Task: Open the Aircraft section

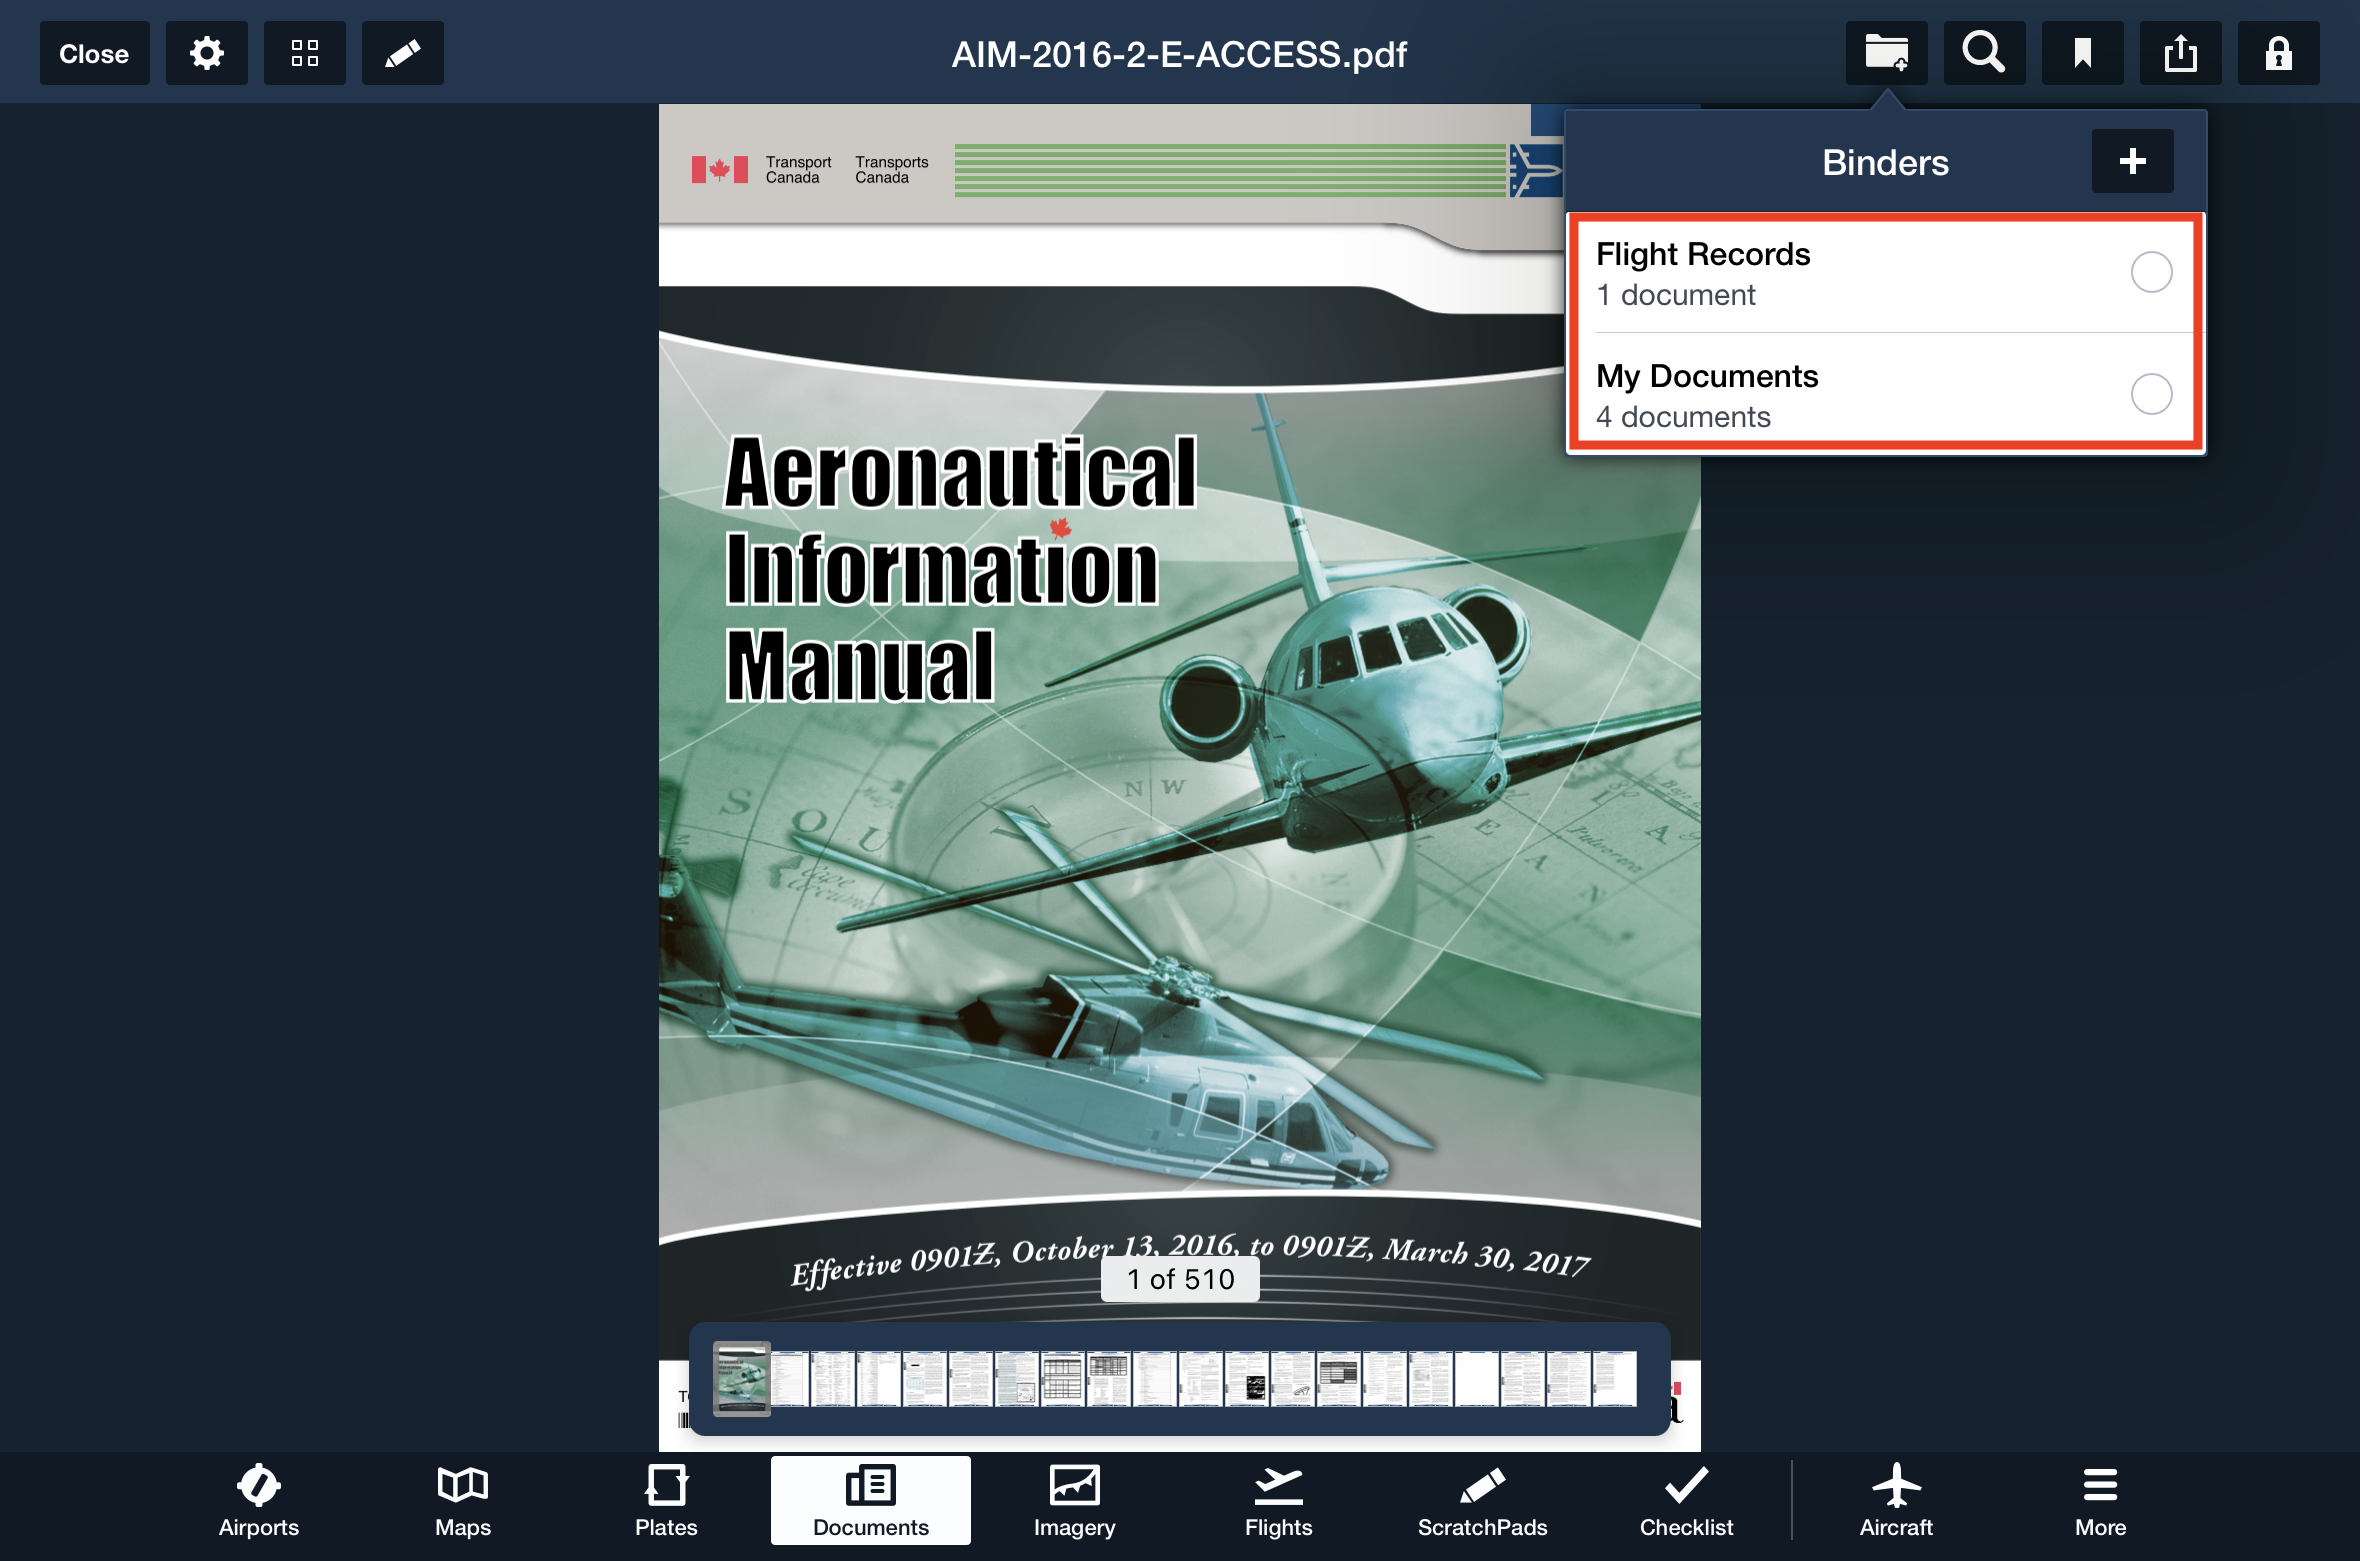Action: [1895, 1500]
